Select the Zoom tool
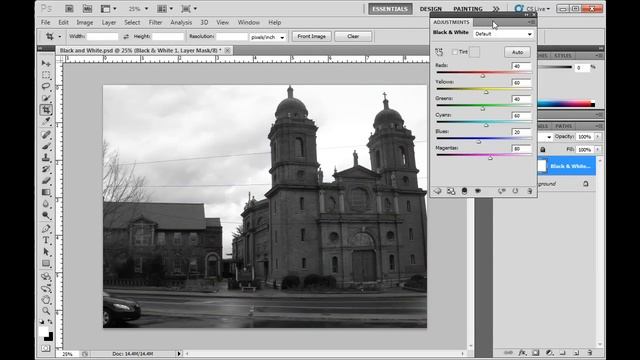The image size is (640, 360). pyautogui.click(x=46, y=311)
